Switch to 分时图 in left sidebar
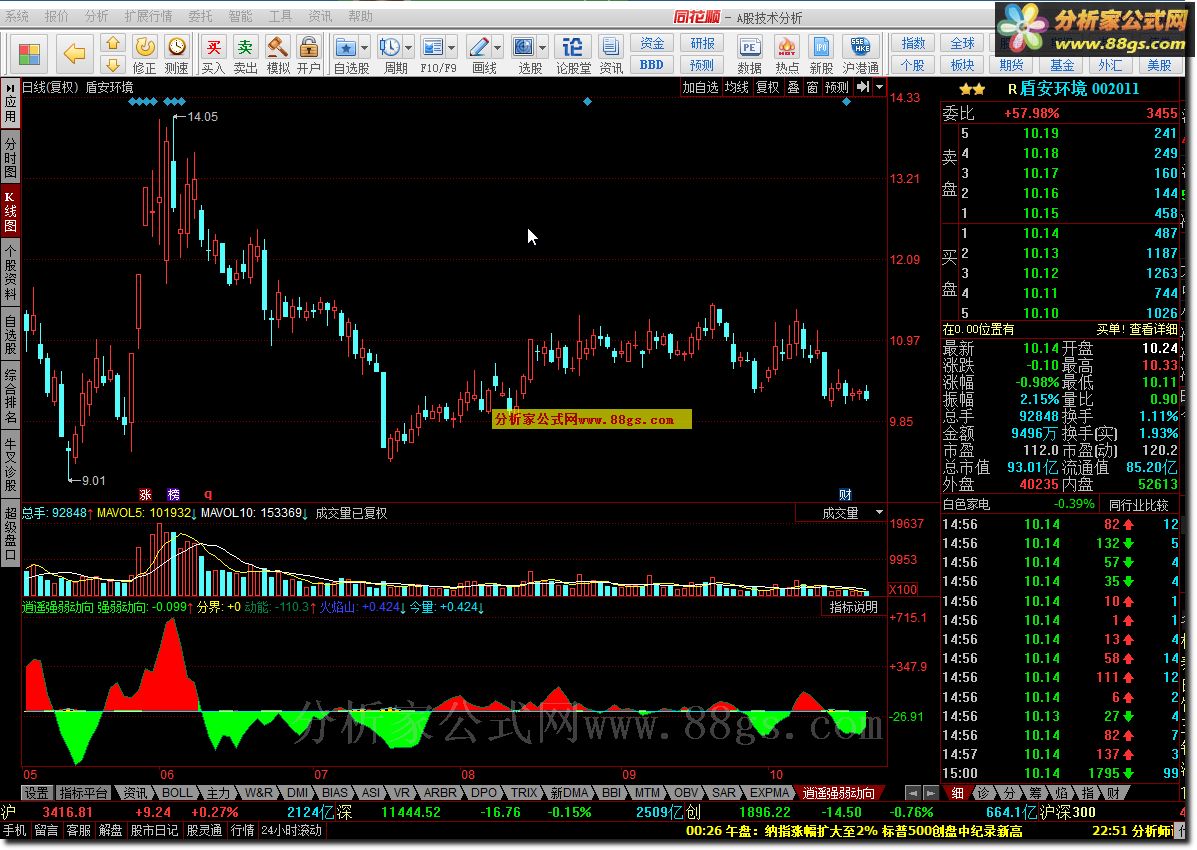 pos(11,157)
